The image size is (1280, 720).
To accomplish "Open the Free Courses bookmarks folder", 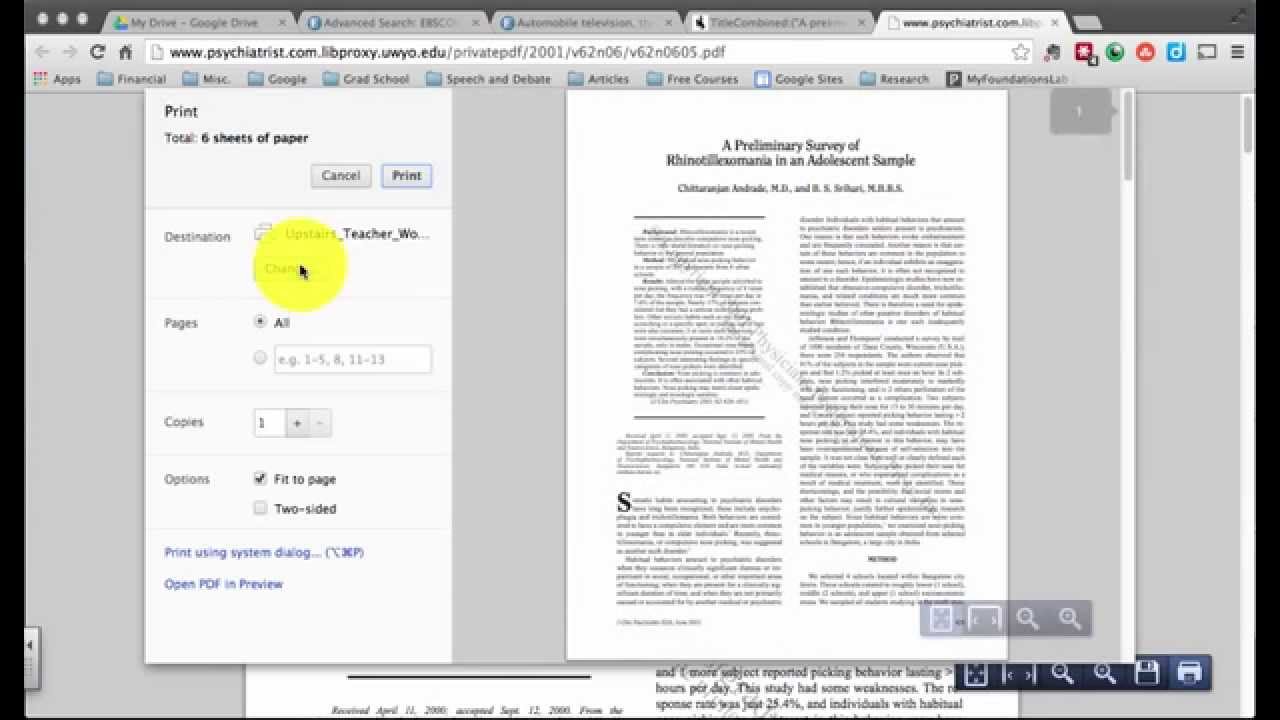I will point(692,79).
